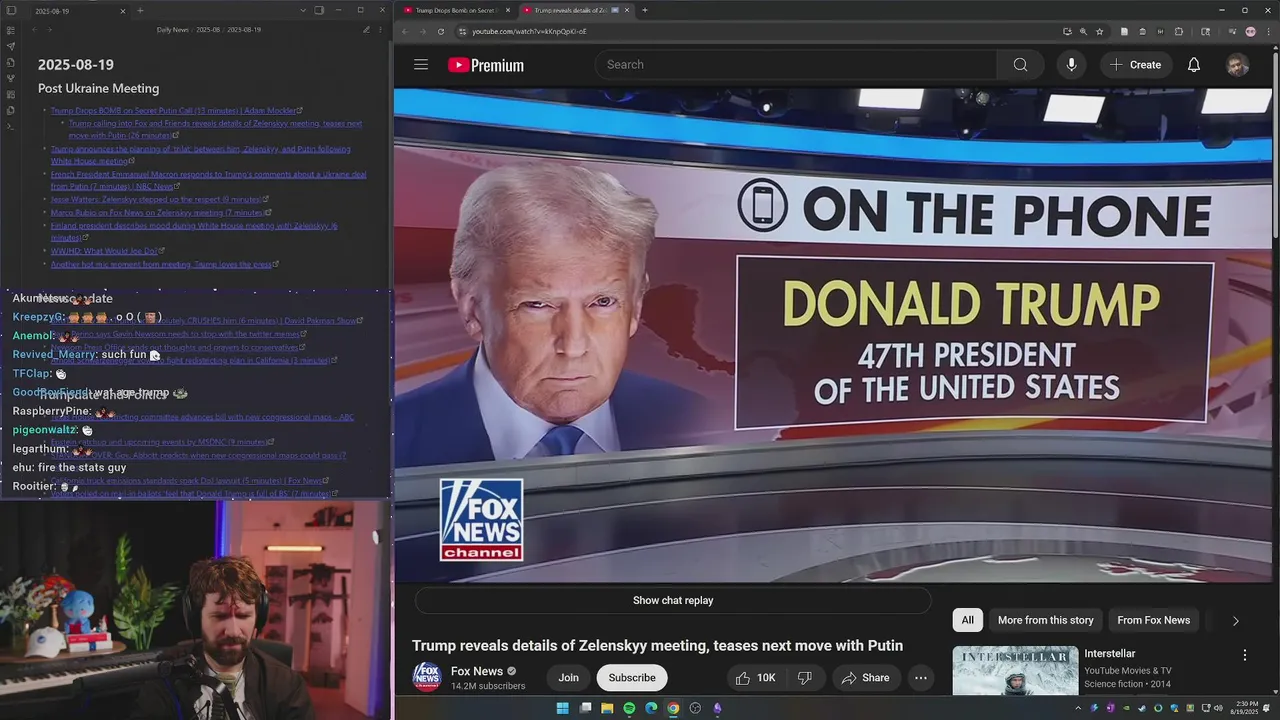1280x720 pixels.
Task: Open new Obsidian note tab
Action: point(140,10)
